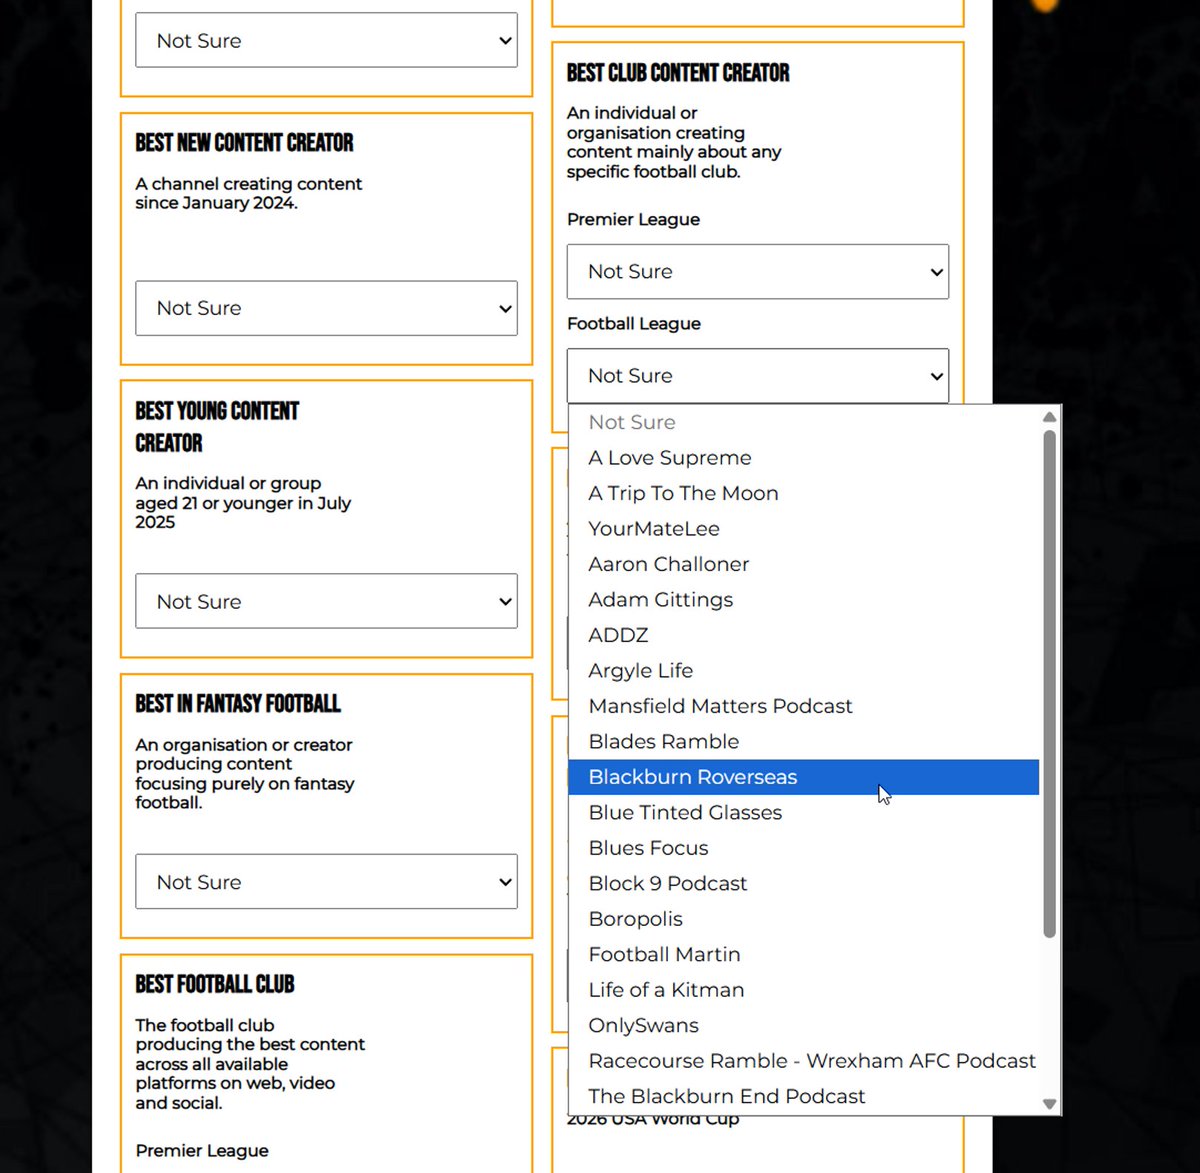The image size is (1200, 1173).
Task: Select Racecourse Ramble - Wrexham AFC Podcast
Action: 804,1061
